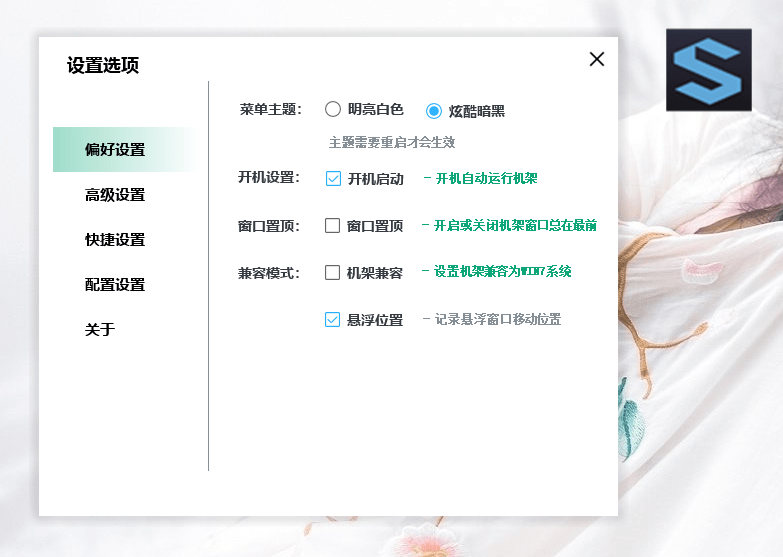Click the 开机自动运行机架 description text

[x=480, y=178]
